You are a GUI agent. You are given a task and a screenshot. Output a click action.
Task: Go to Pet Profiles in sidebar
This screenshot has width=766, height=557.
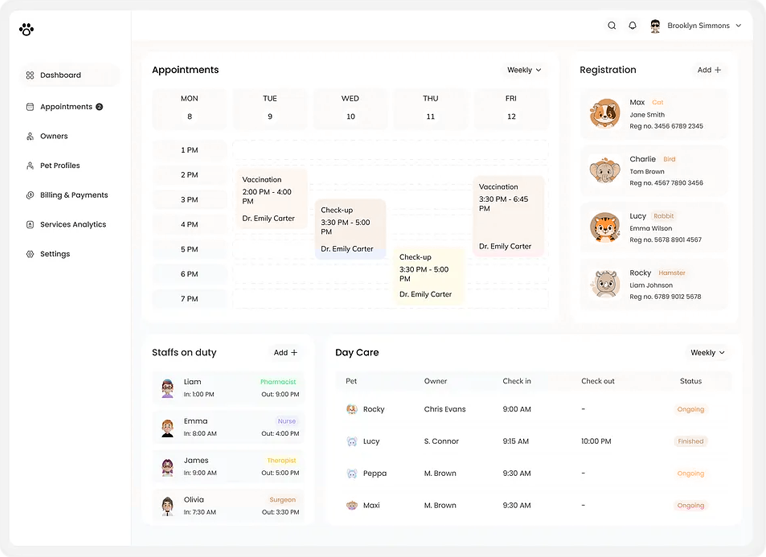tap(59, 166)
